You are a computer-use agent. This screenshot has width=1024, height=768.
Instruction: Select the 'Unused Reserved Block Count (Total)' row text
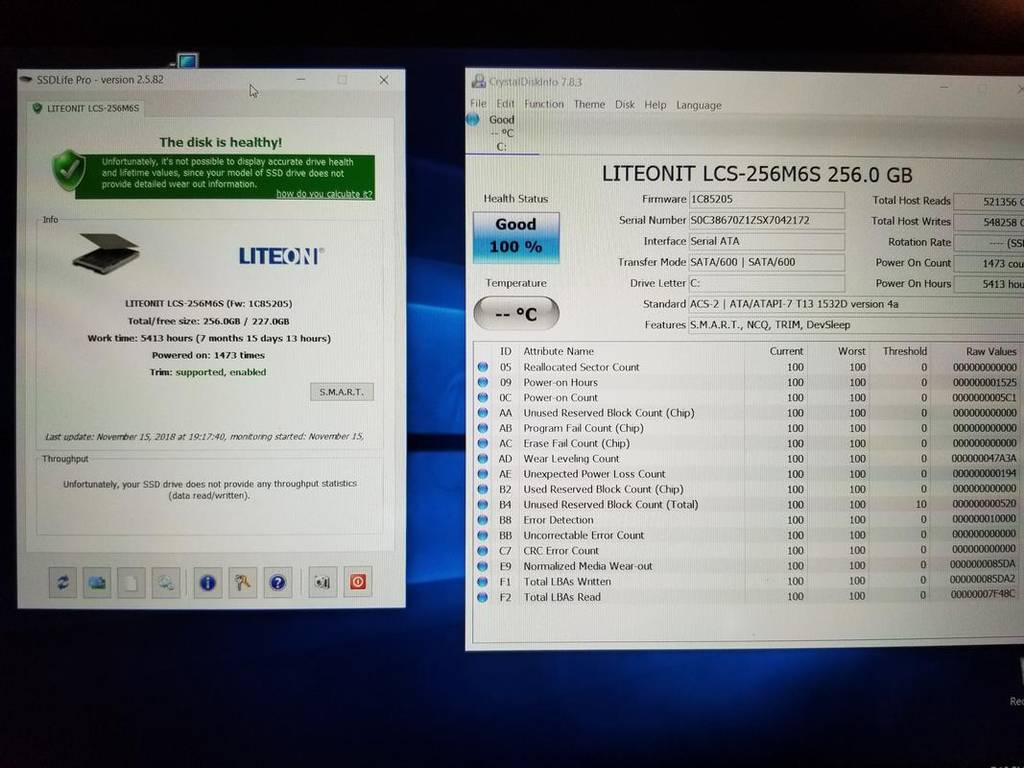(x=611, y=504)
